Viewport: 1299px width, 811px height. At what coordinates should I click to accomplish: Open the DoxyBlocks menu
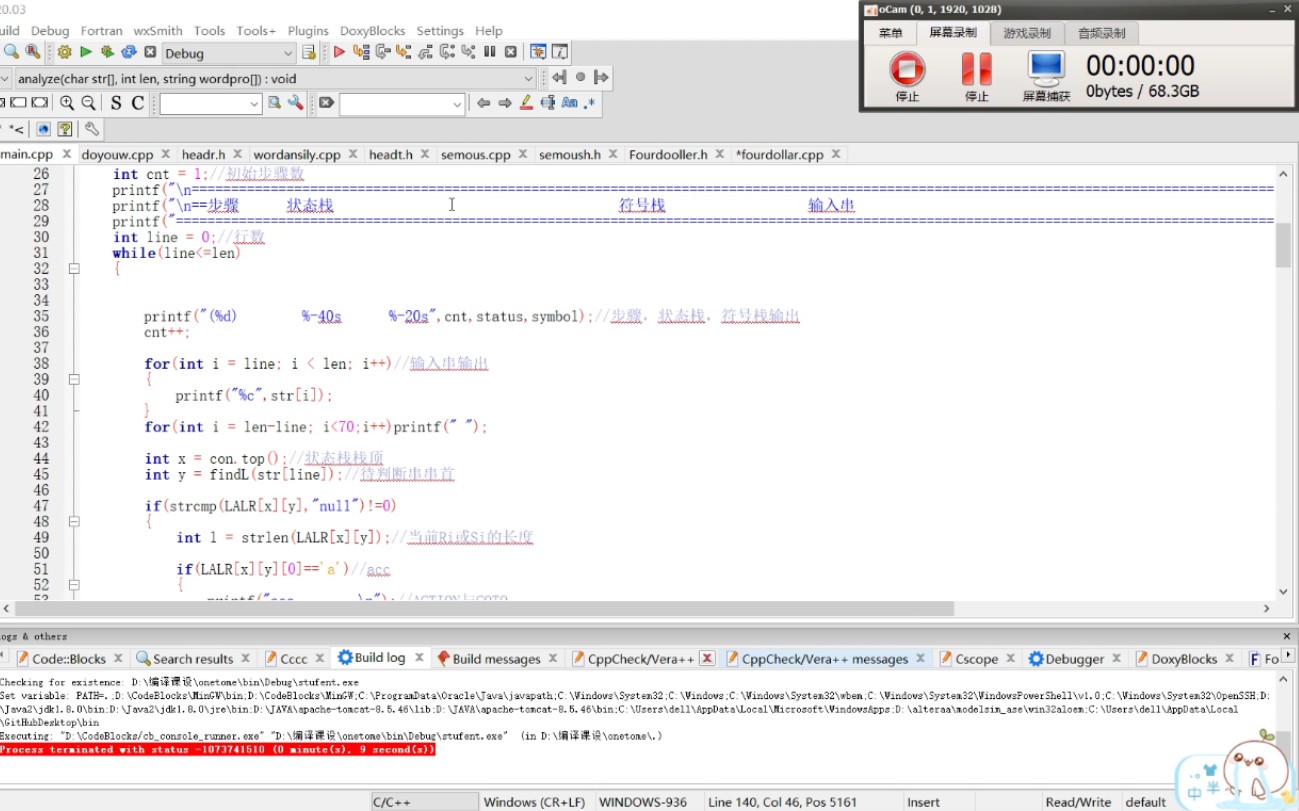[x=373, y=31]
